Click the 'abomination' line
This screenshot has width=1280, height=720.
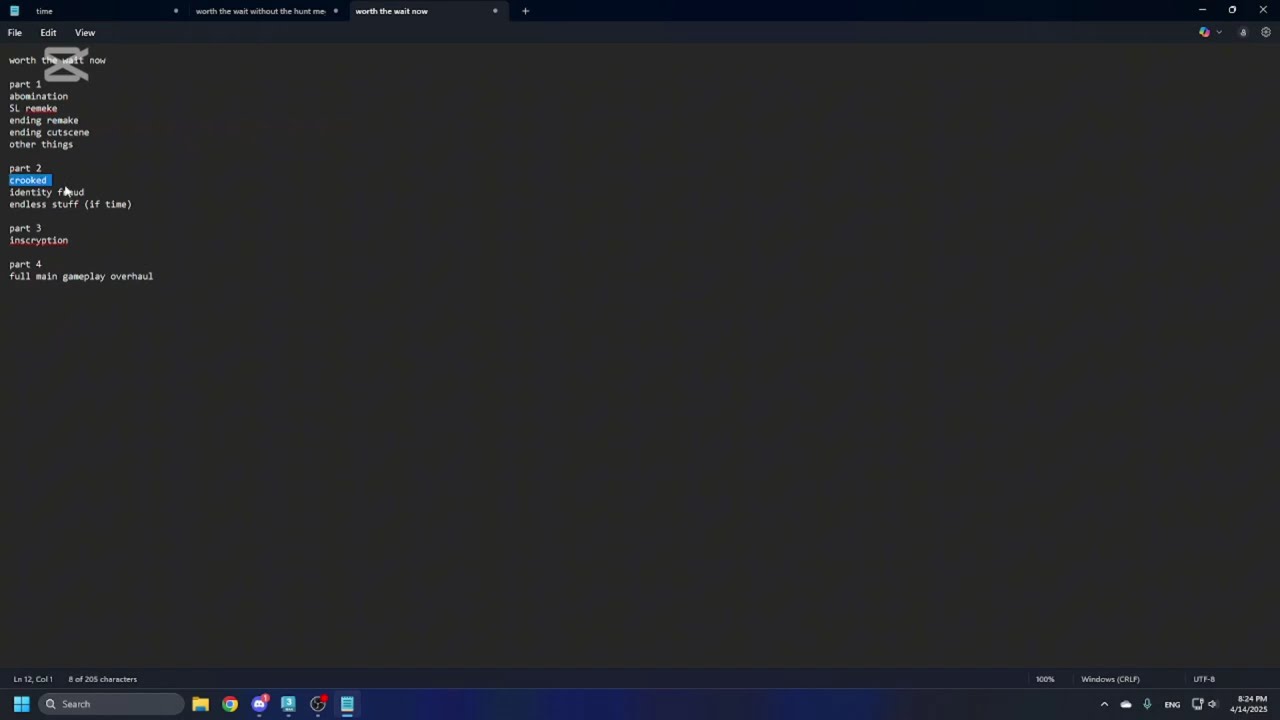[39, 96]
